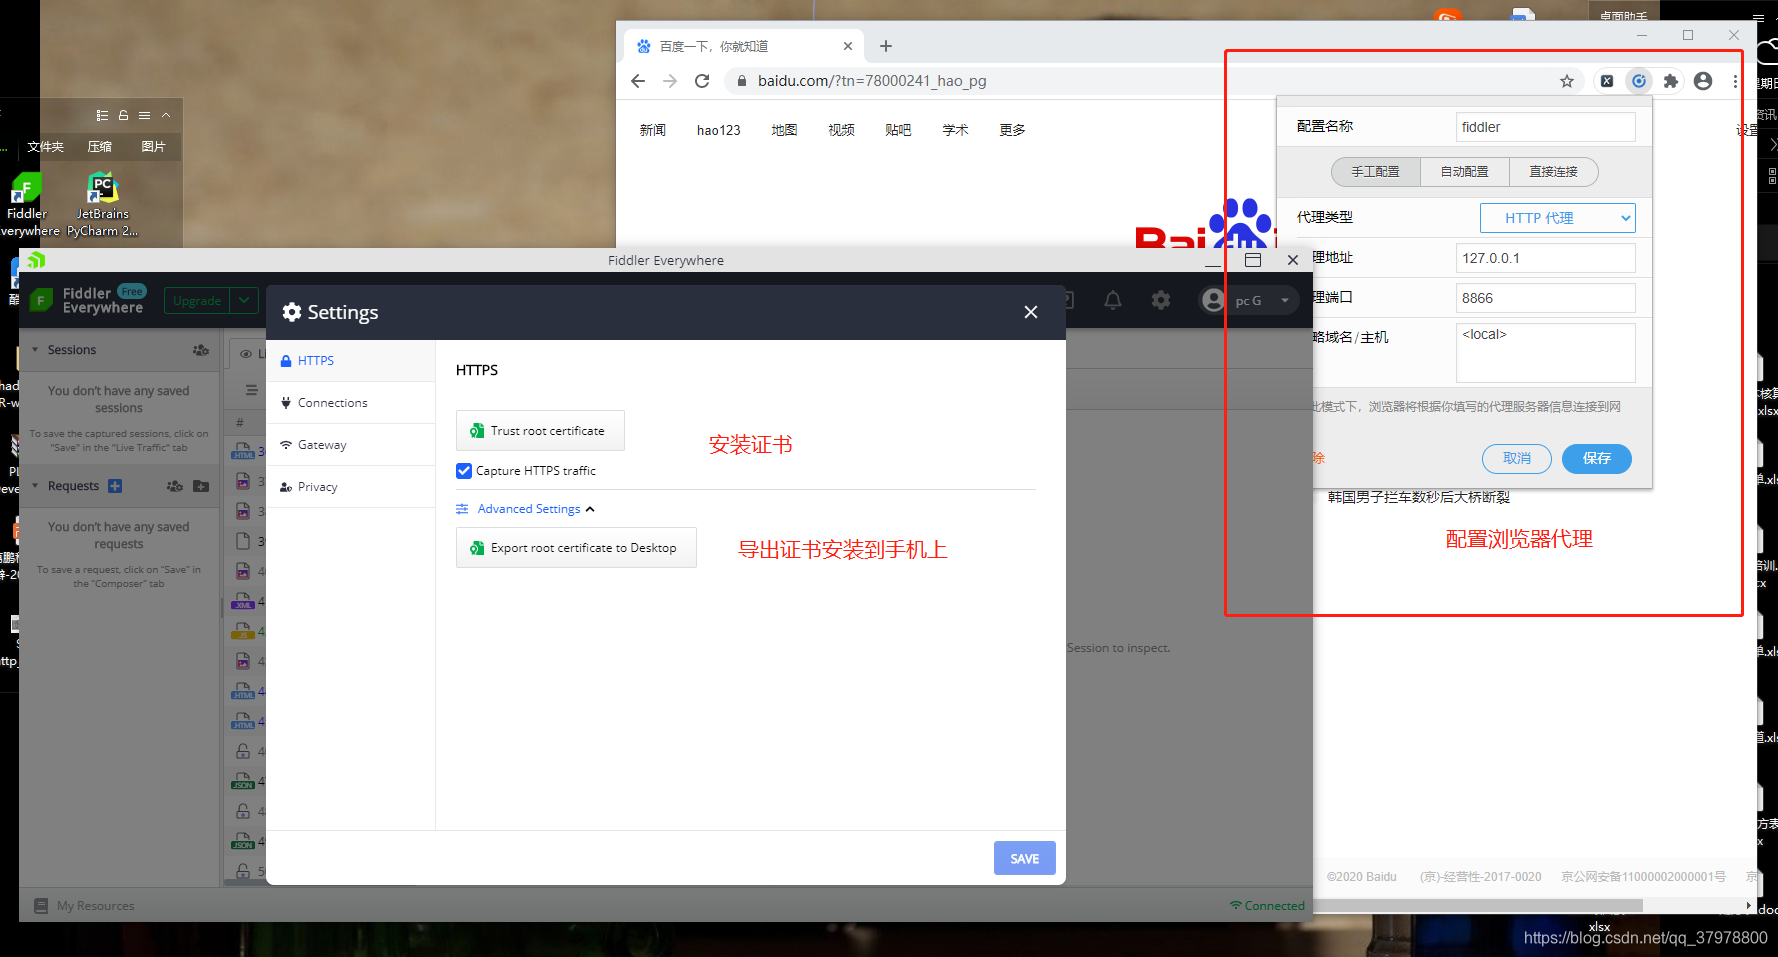Bookmark page with star icon
This screenshot has width=1778, height=957.
1567,81
